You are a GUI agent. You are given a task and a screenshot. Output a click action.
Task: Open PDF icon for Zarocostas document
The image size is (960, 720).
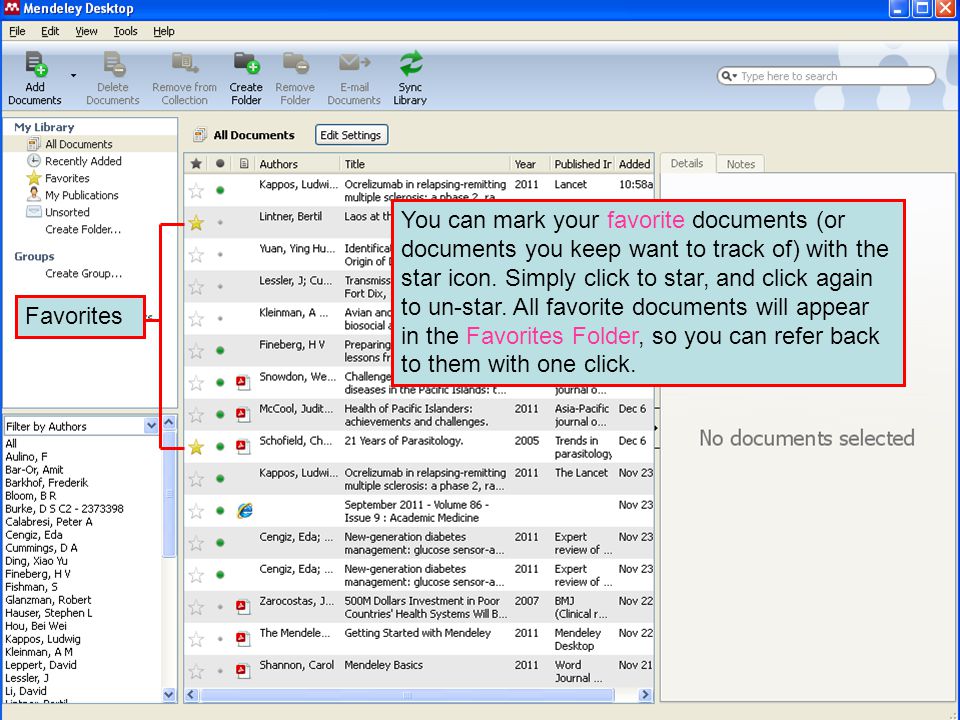tap(243, 607)
